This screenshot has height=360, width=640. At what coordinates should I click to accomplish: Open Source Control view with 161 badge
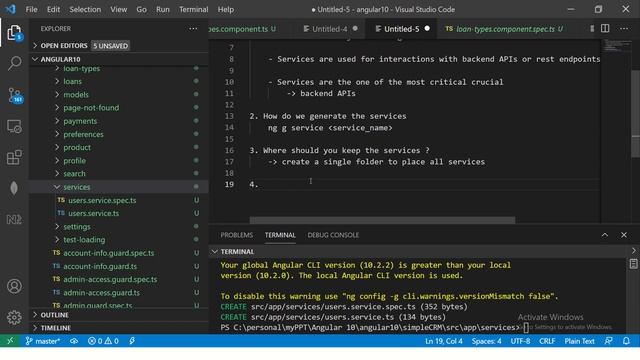tap(15, 95)
